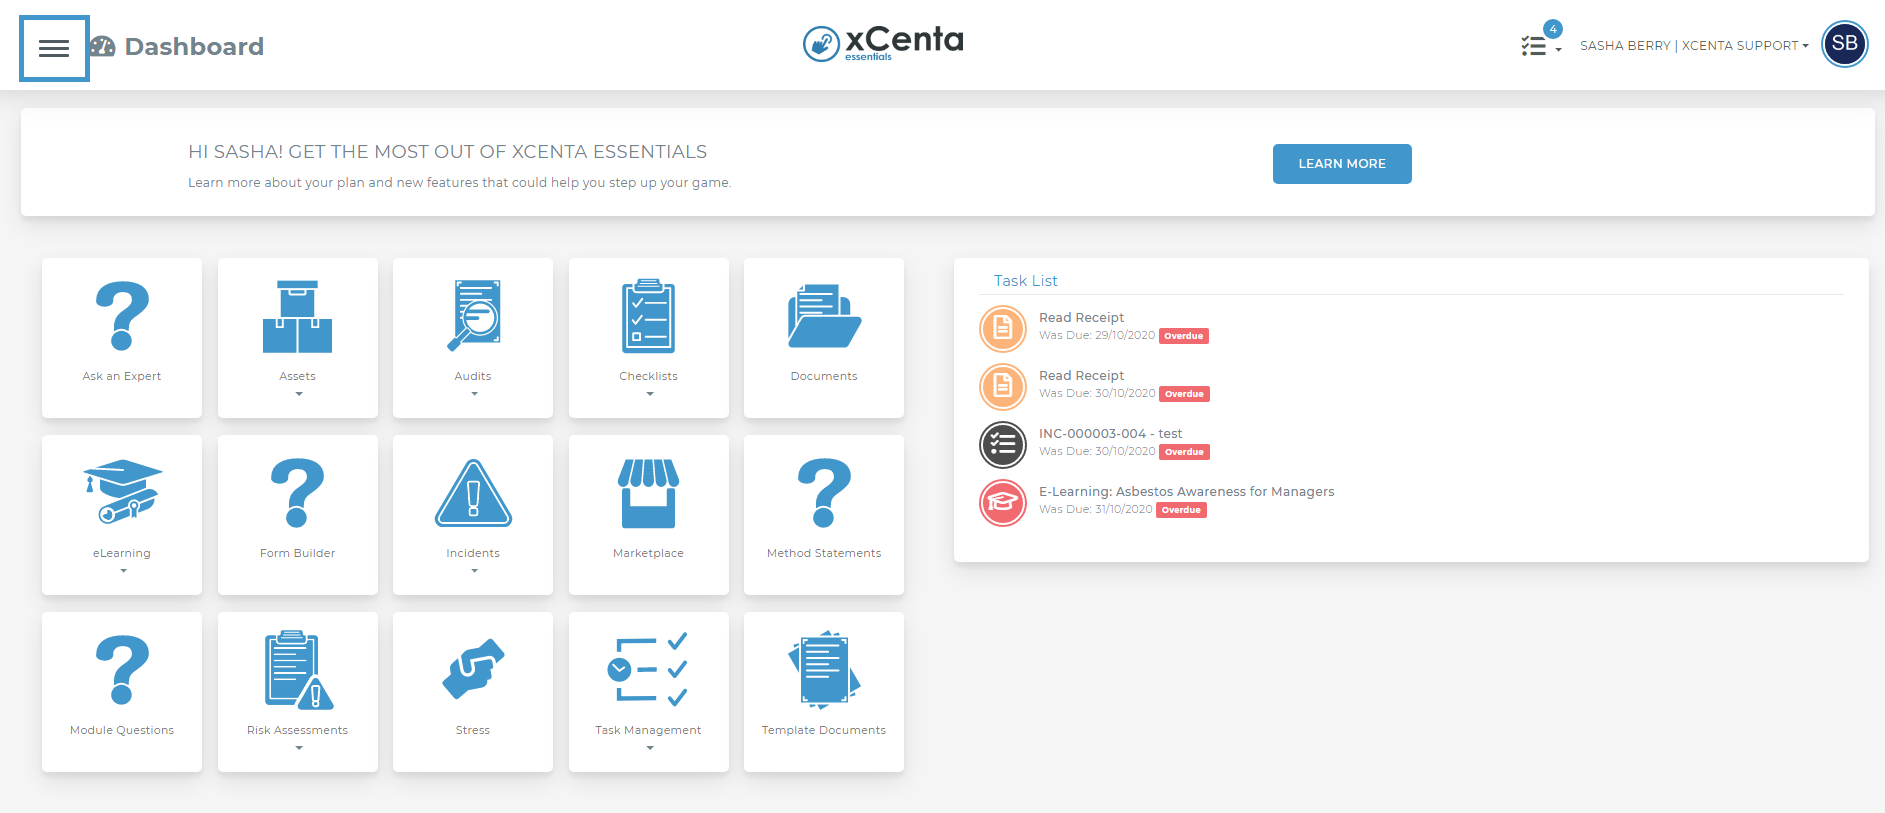This screenshot has height=813, width=1885.
Task: Open the Task Management checklist icon
Action: [648, 669]
